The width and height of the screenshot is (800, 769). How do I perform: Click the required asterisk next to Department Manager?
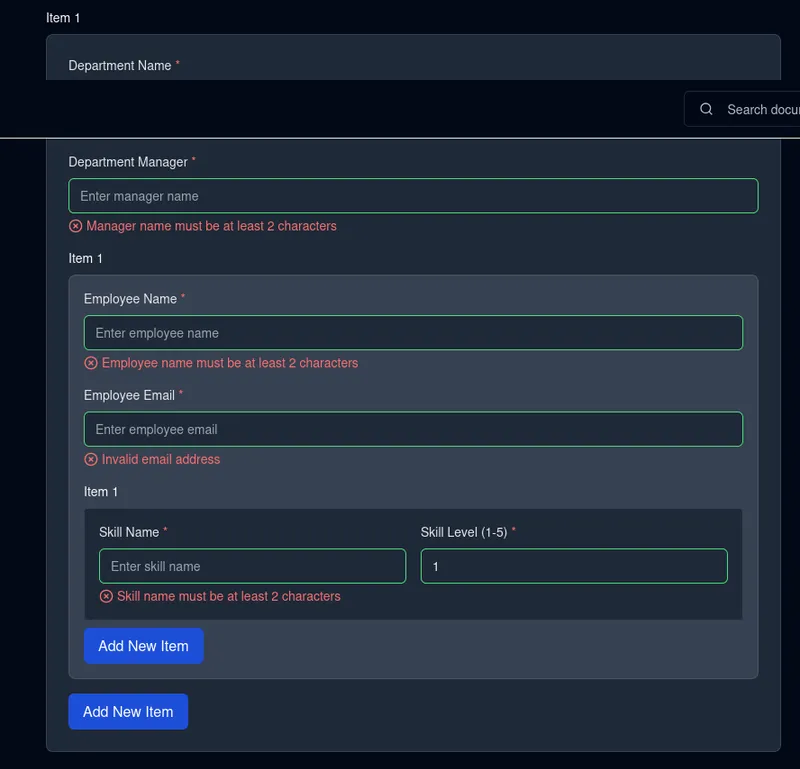pyautogui.click(x=193, y=157)
